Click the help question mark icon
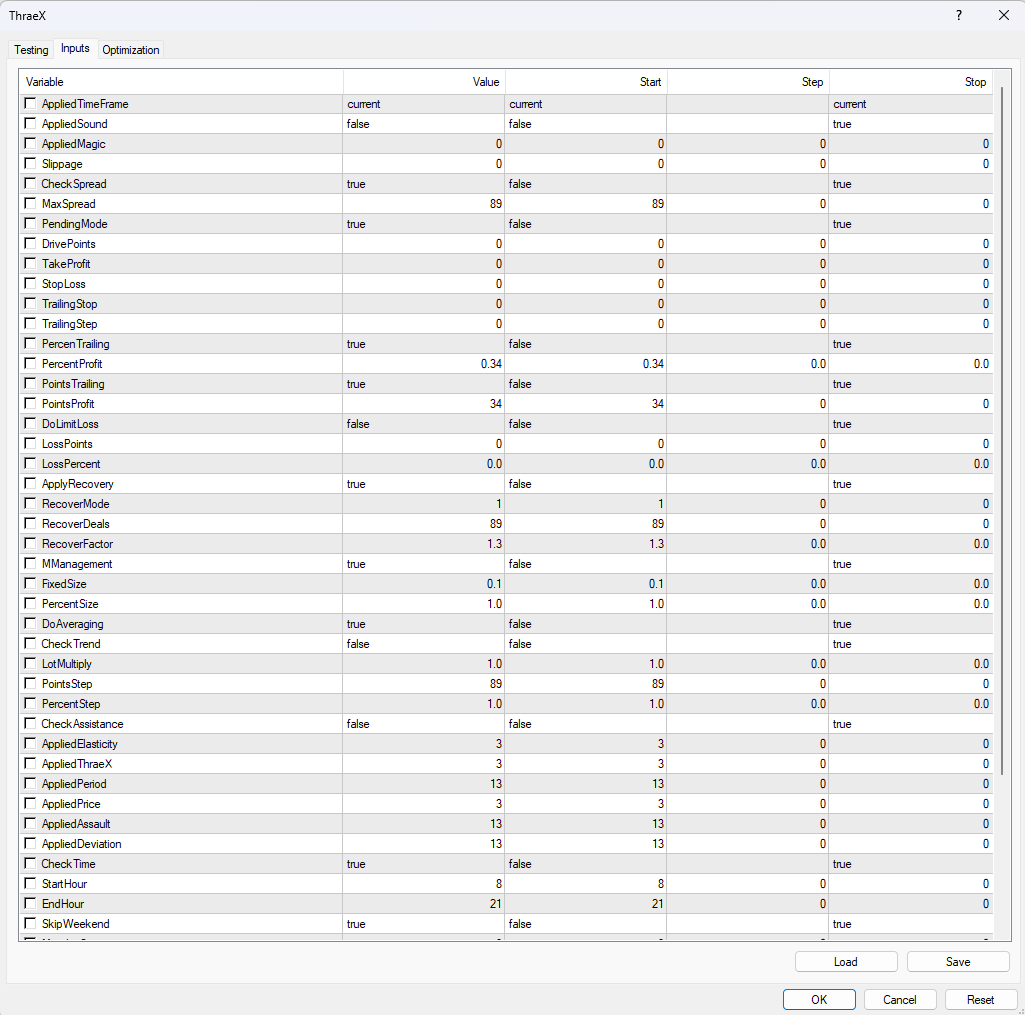This screenshot has height=1015, width=1025. (958, 15)
